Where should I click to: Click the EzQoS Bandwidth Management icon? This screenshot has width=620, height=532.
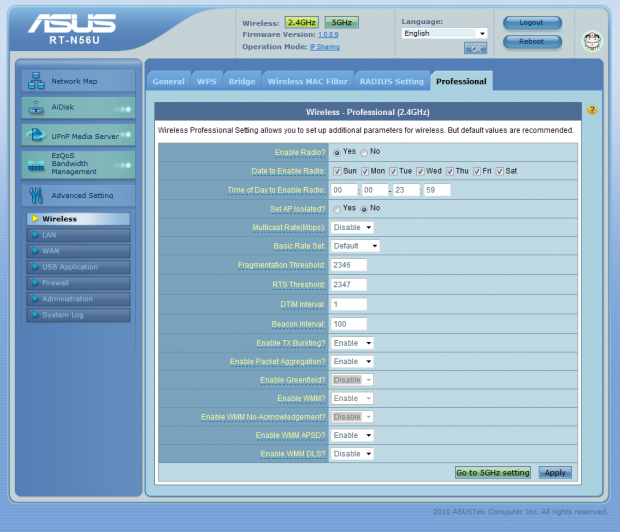click(36, 165)
